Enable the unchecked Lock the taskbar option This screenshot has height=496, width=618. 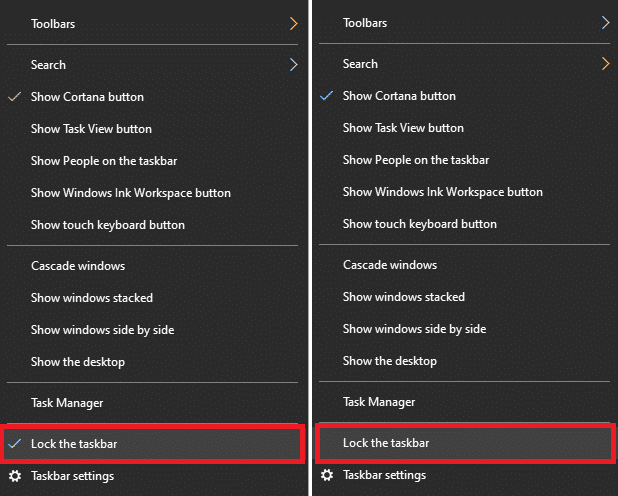pyautogui.click(x=386, y=442)
